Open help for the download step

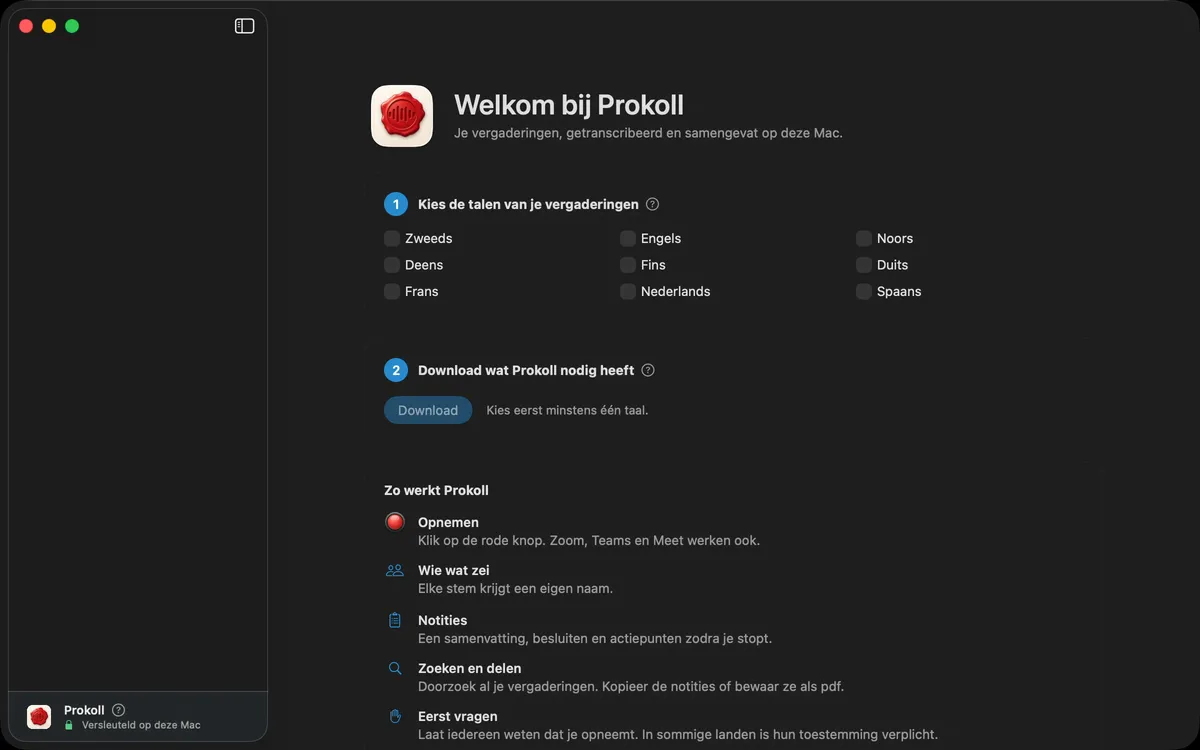(x=648, y=370)
